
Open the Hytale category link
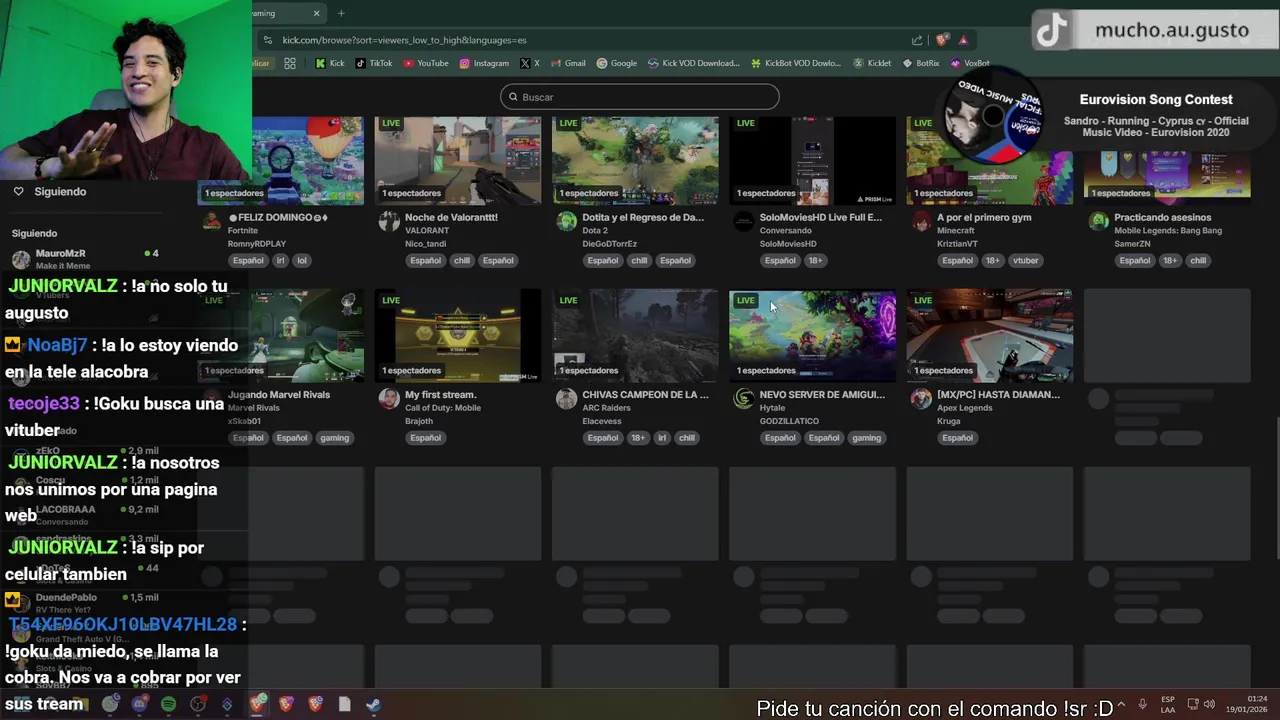point(772,408)
